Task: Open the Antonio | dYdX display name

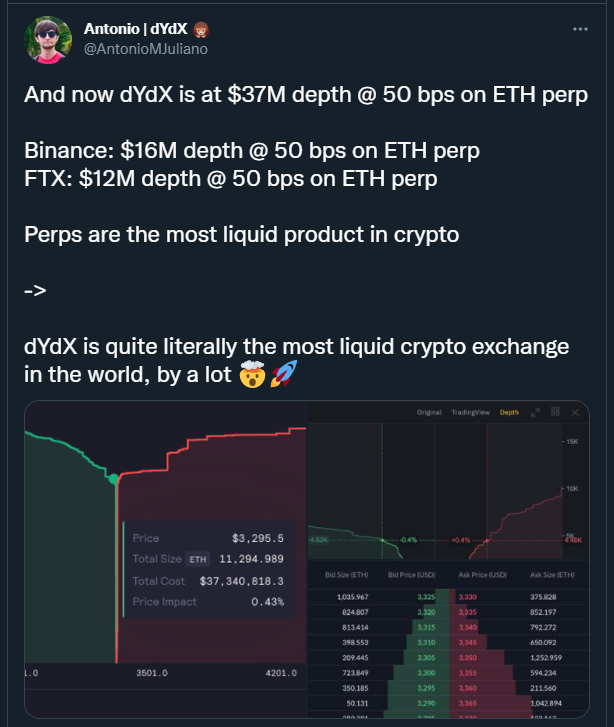Action: 135,29
